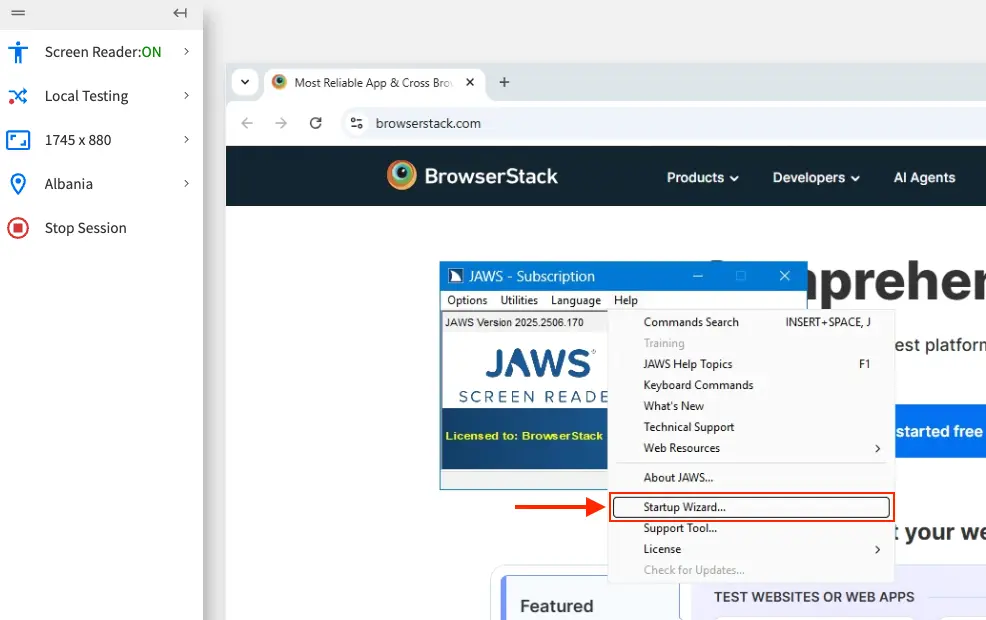The height and width of the screenshot is (620, 986).
Task: Open the Options menu in JAWS
Action: pos(466,300)
